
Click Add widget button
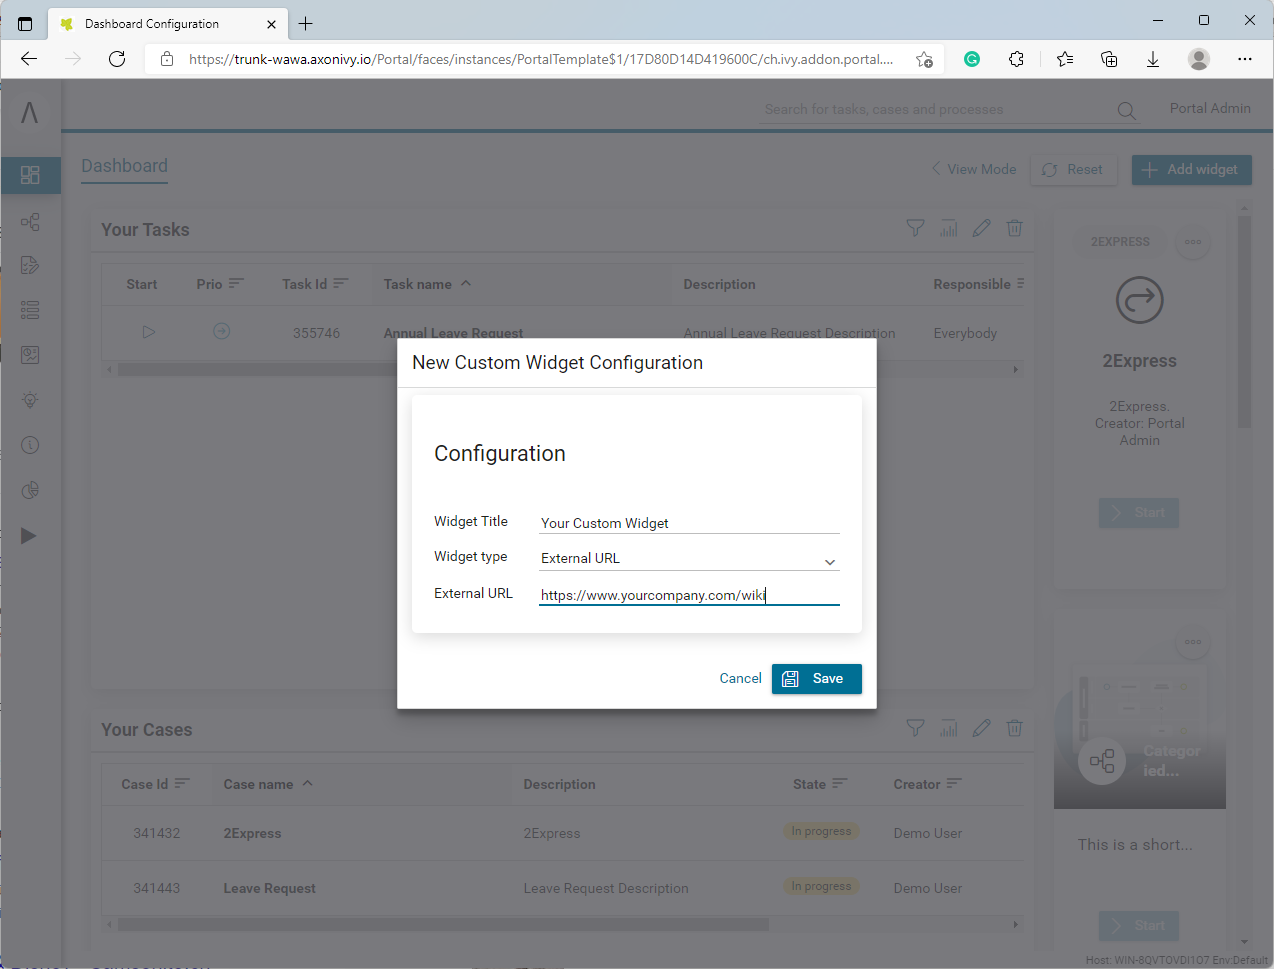tap(1191, 170)
